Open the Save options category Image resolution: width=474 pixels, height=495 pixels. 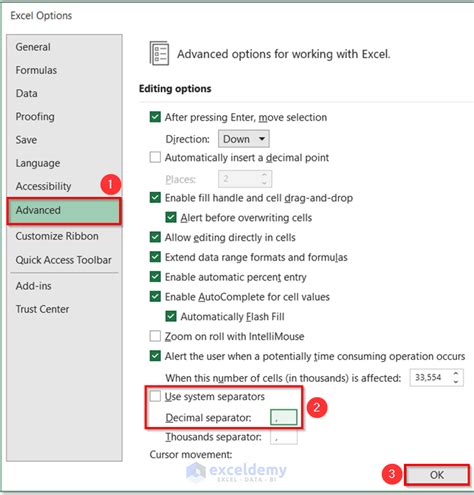(26, 140)
